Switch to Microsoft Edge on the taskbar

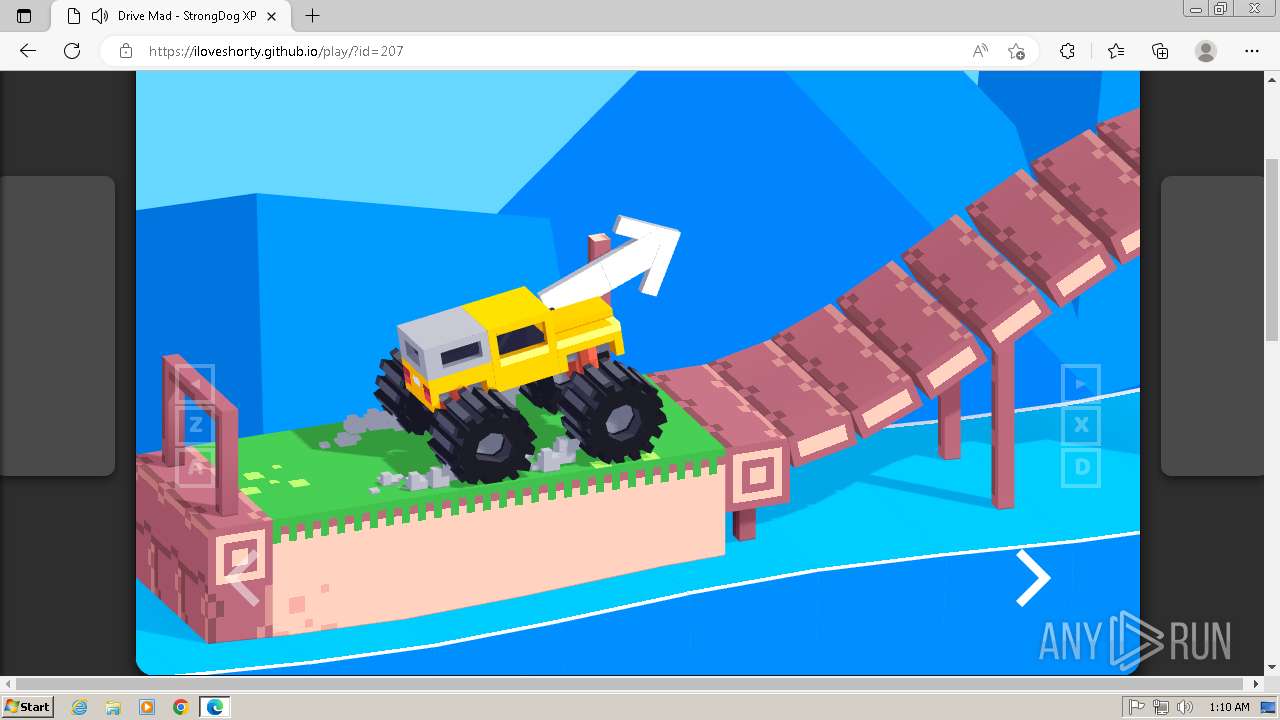click(215, 707)
